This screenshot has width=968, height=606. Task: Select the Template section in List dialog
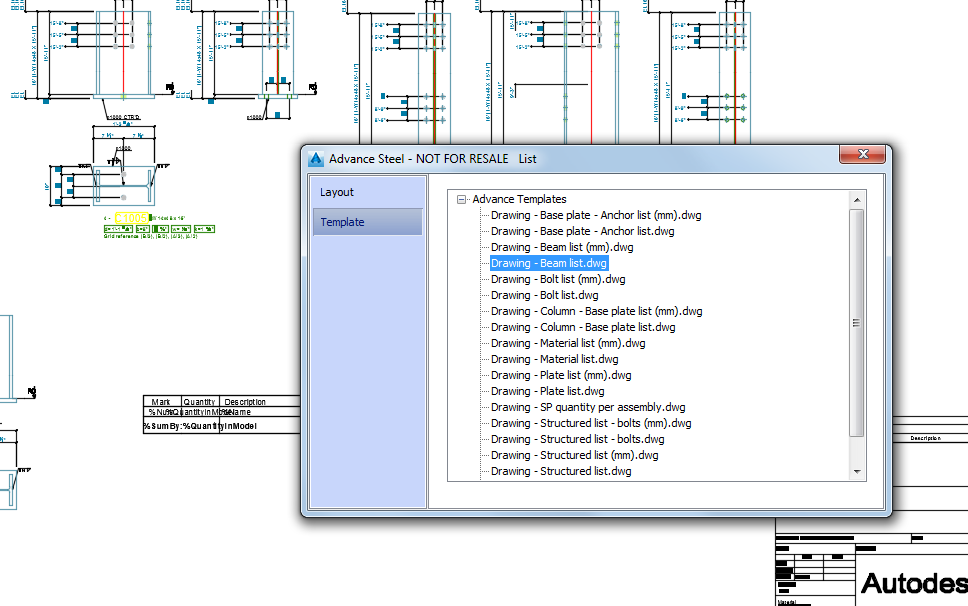tap(367, 222)
